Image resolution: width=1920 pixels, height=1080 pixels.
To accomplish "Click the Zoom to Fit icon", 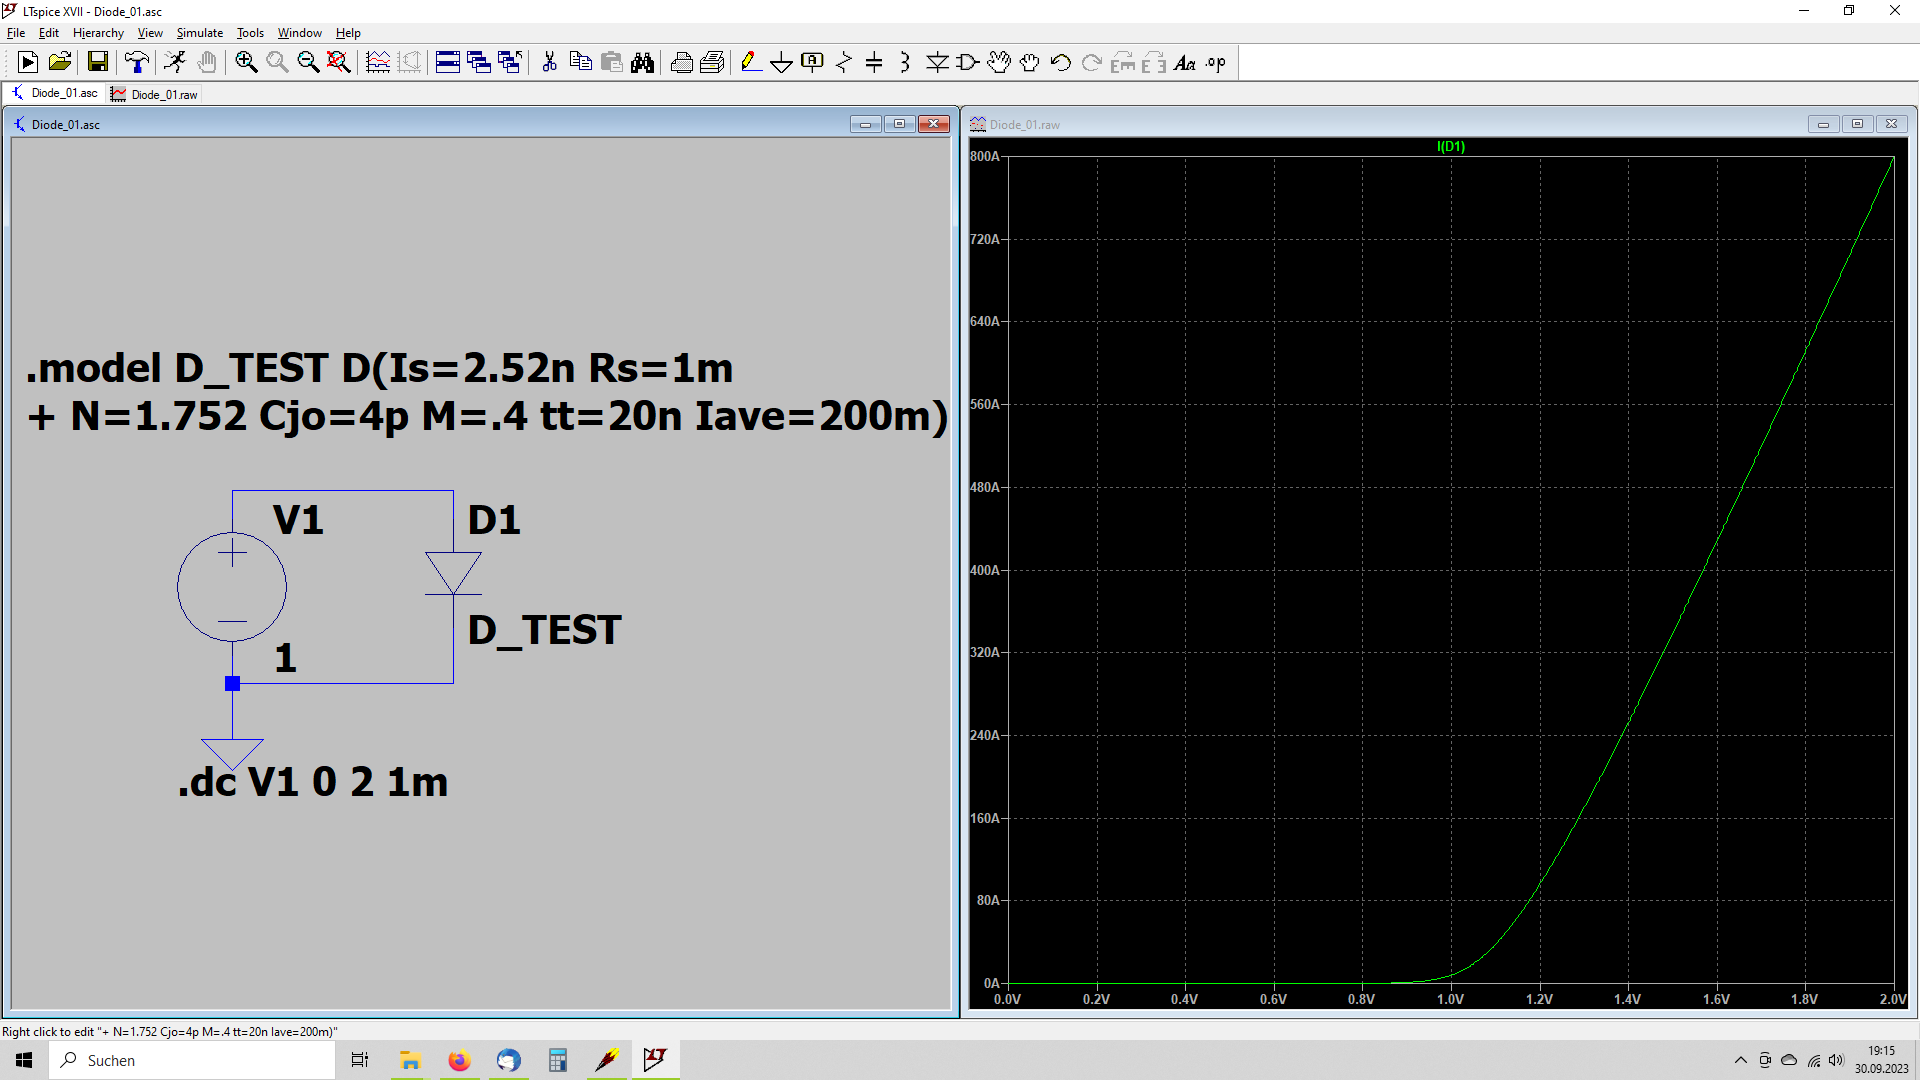I will tap(339, 63).
